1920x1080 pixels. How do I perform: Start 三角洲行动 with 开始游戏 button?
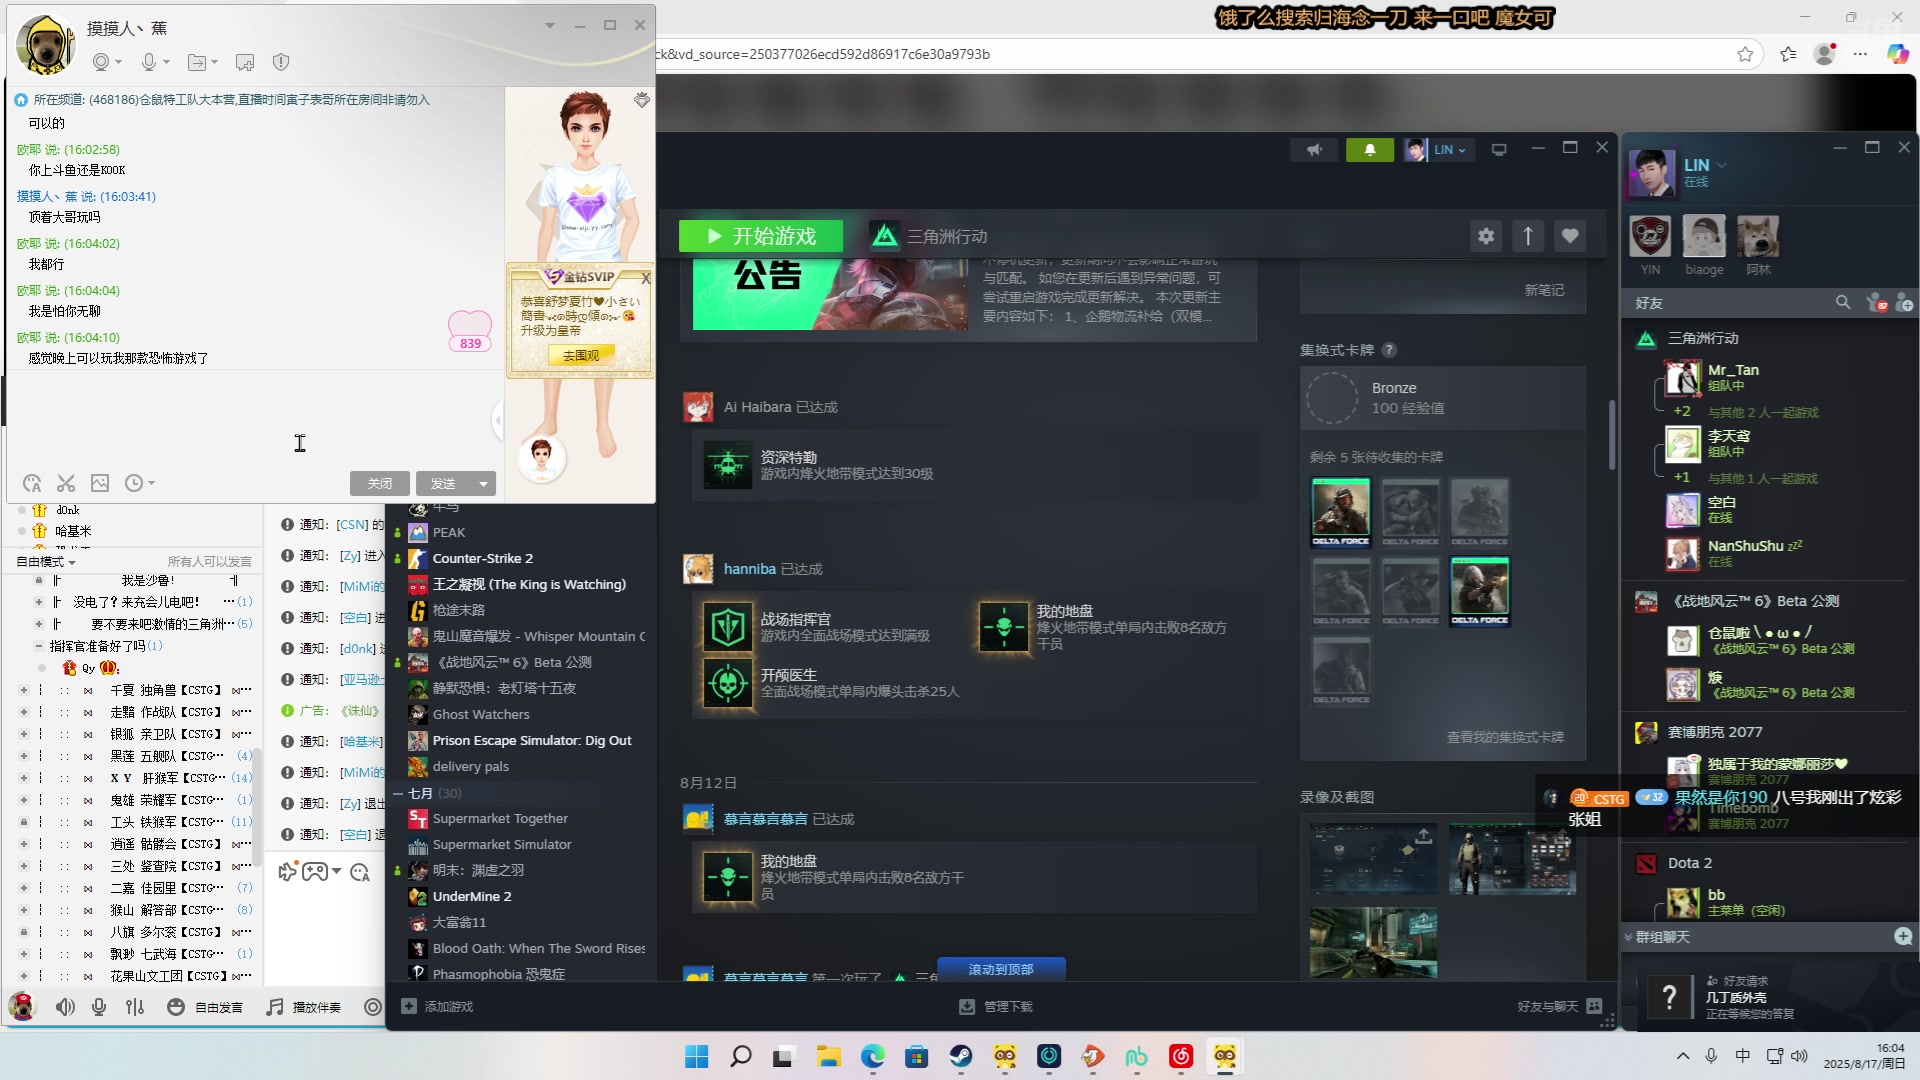point(761,236)
